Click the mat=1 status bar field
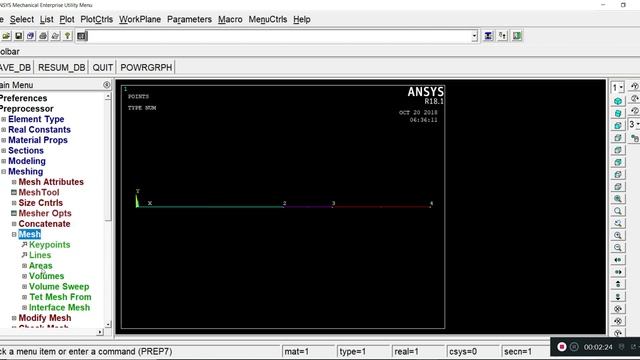Viewport: 640px width, 360px height. click(308, 351)
